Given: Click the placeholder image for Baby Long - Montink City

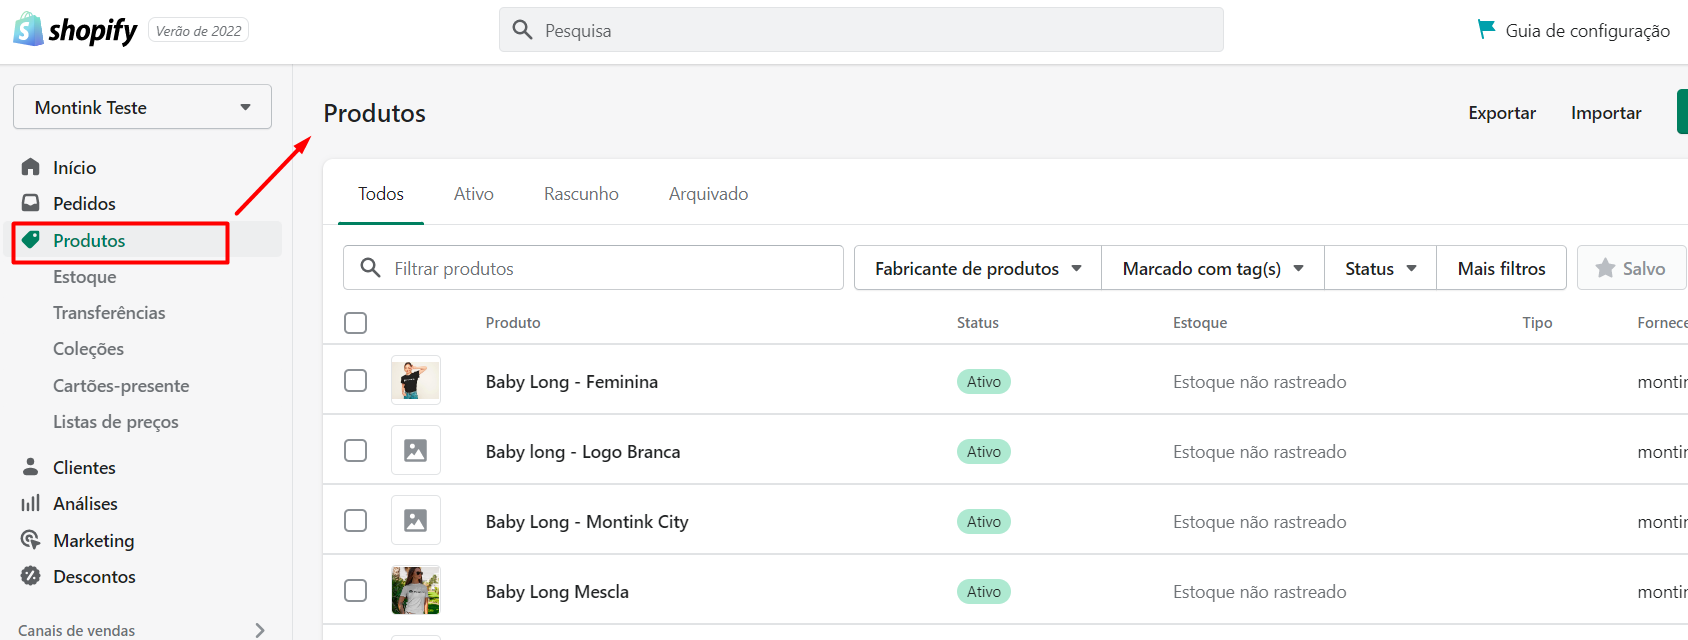Looking at the screenshot, I should pos(416,520).
